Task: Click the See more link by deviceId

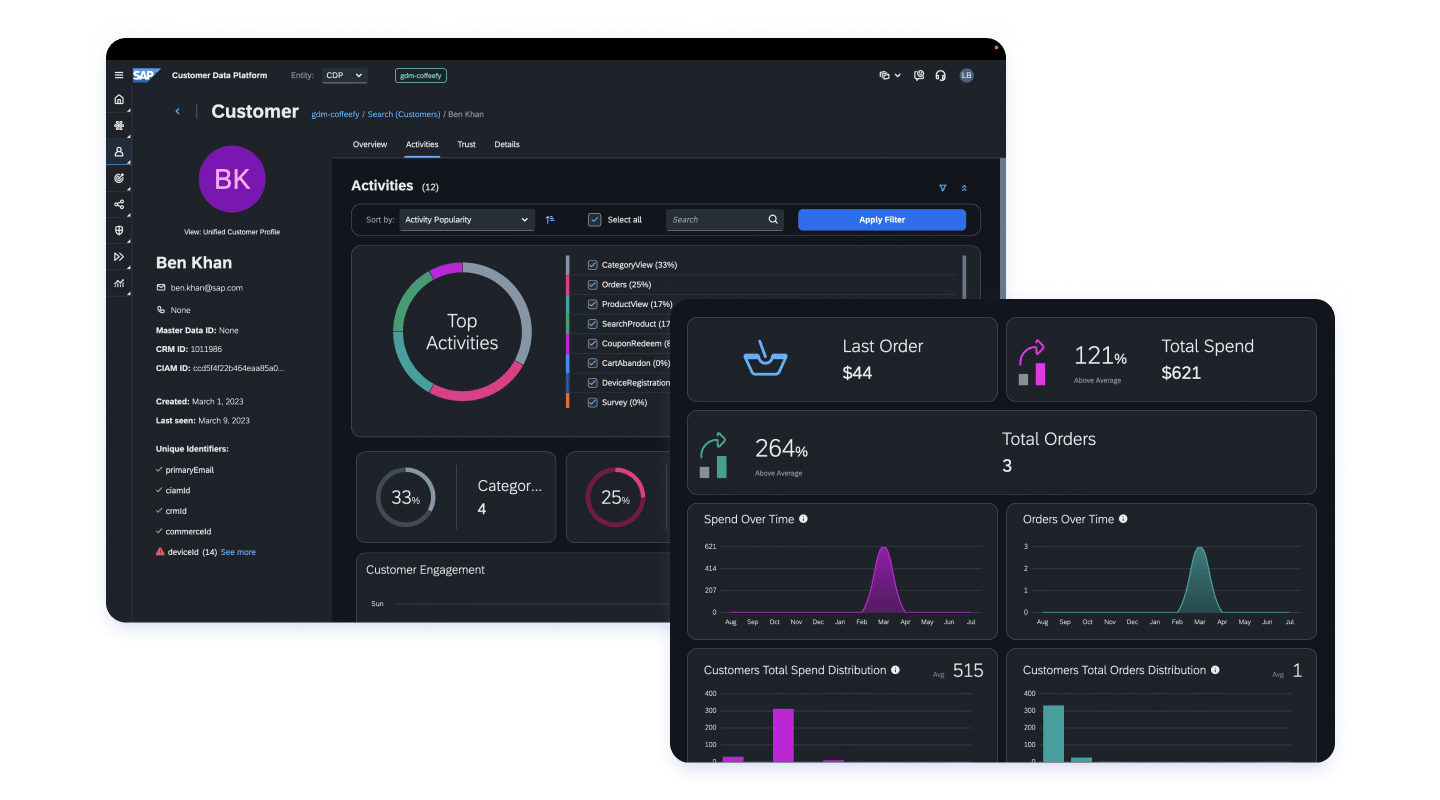Action: (x=238, y=552)
